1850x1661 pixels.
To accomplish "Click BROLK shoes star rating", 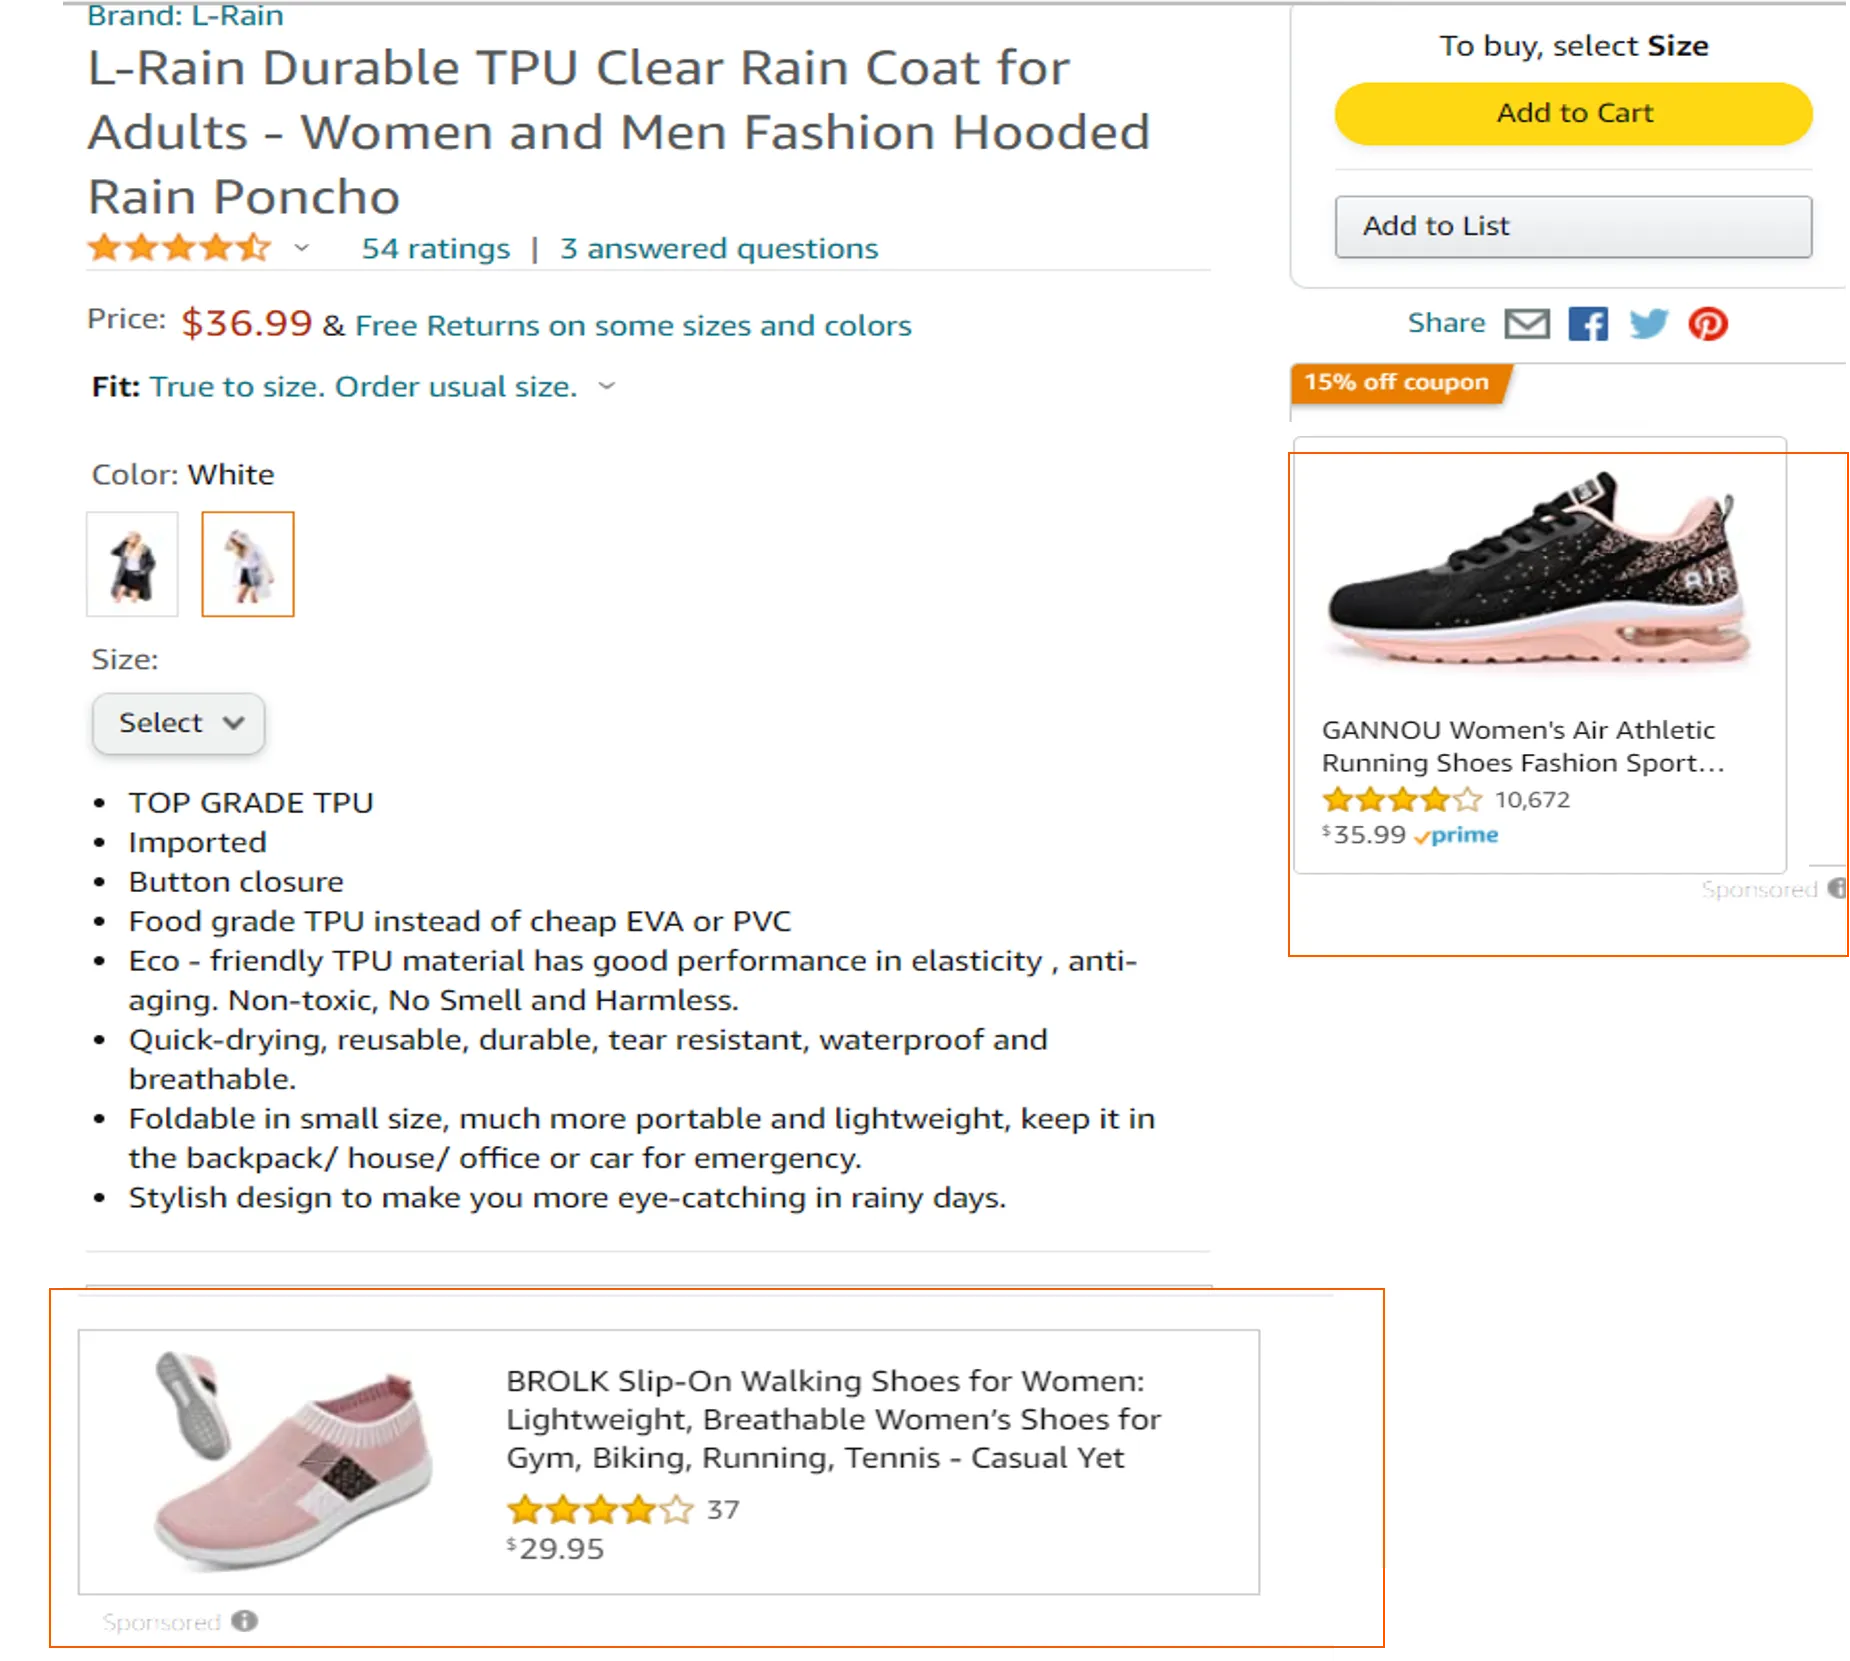I will coord(600,1509).
